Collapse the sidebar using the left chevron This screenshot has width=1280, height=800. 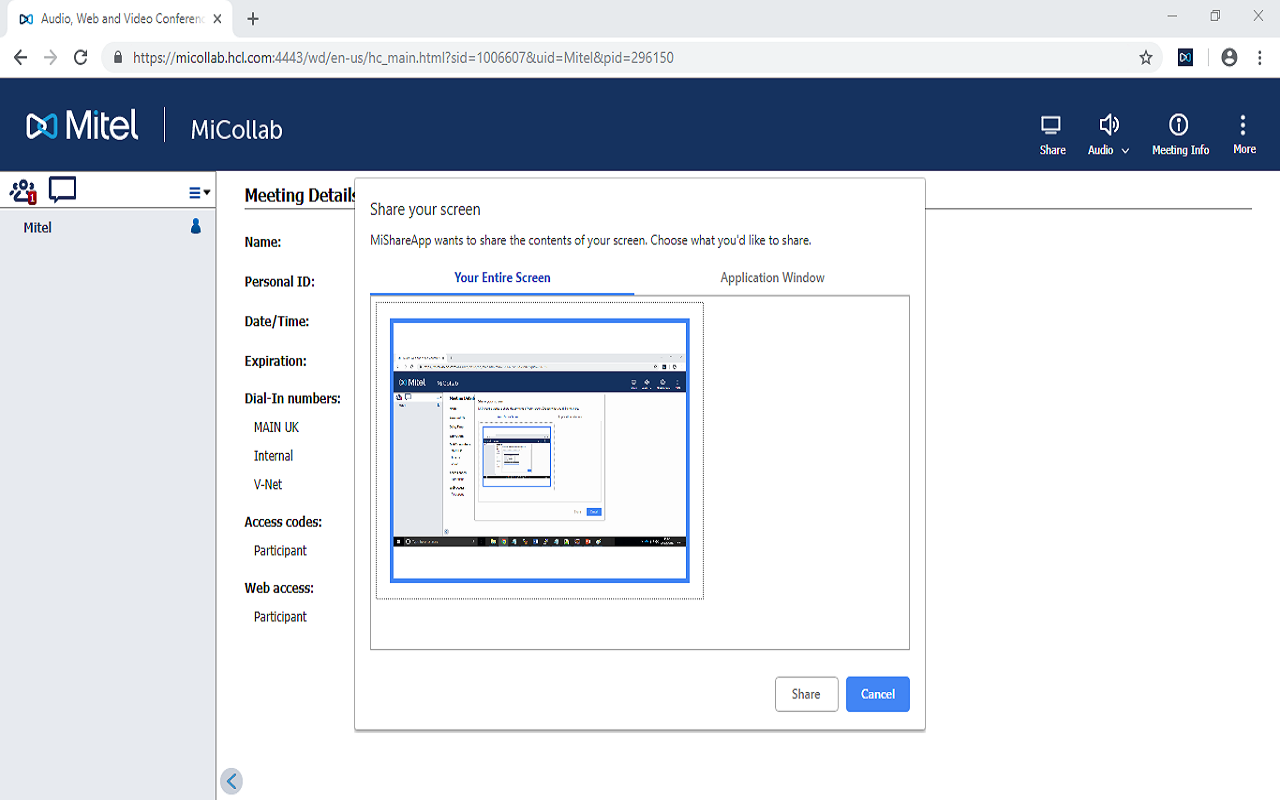click(231, 781)
